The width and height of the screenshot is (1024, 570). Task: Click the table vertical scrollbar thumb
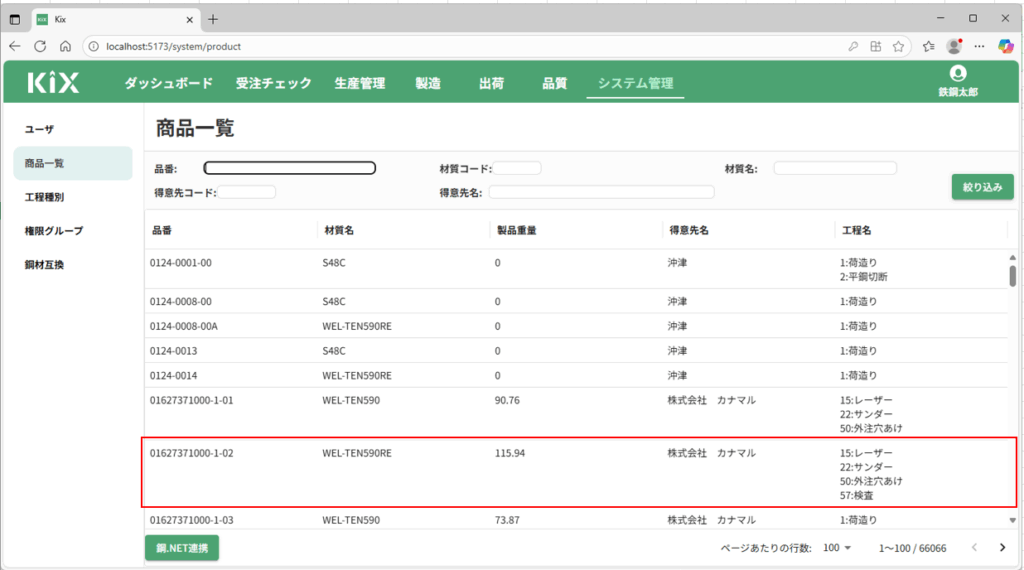coord(1012,276)
